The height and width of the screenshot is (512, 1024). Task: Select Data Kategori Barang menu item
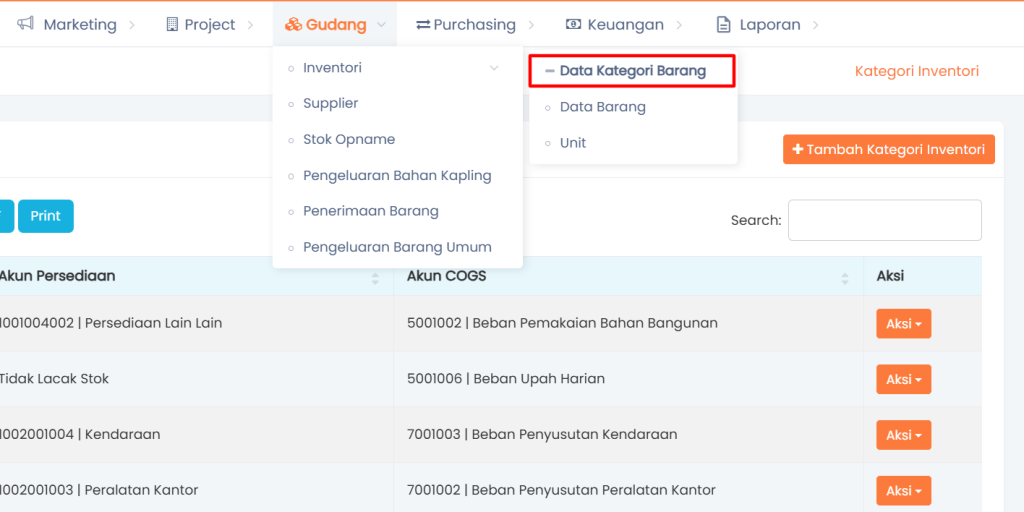point(632,71)
